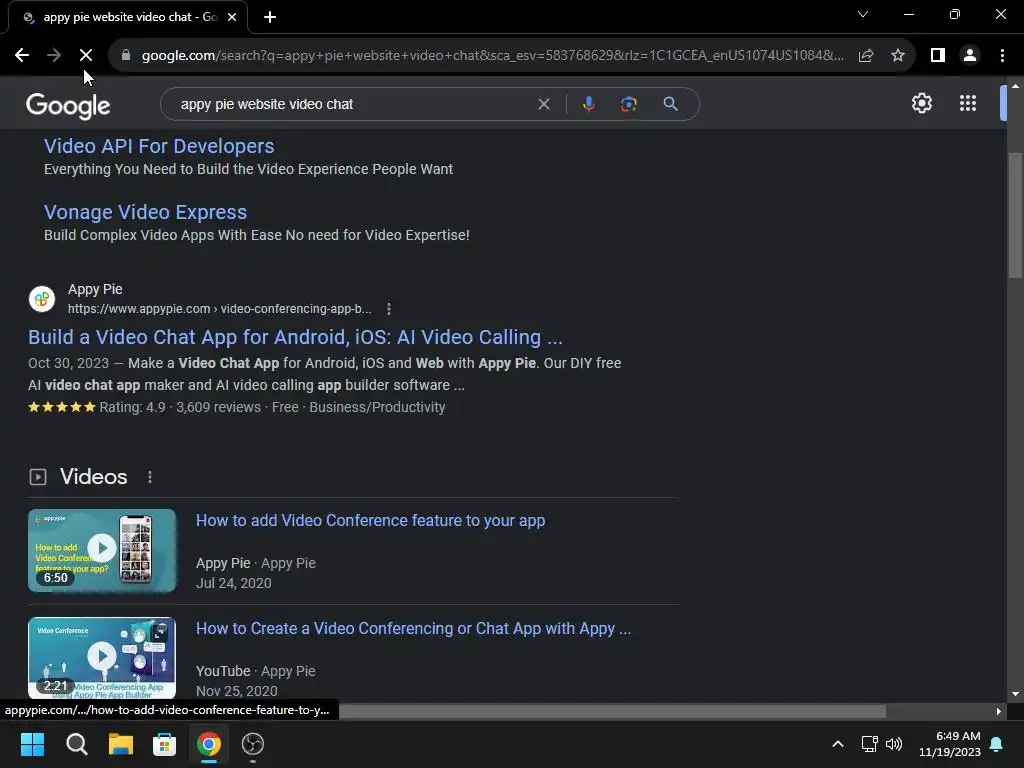Switch to Chrome in taskbar
This screenshot has height=768, width=1024.
click(x=209, y=744)
